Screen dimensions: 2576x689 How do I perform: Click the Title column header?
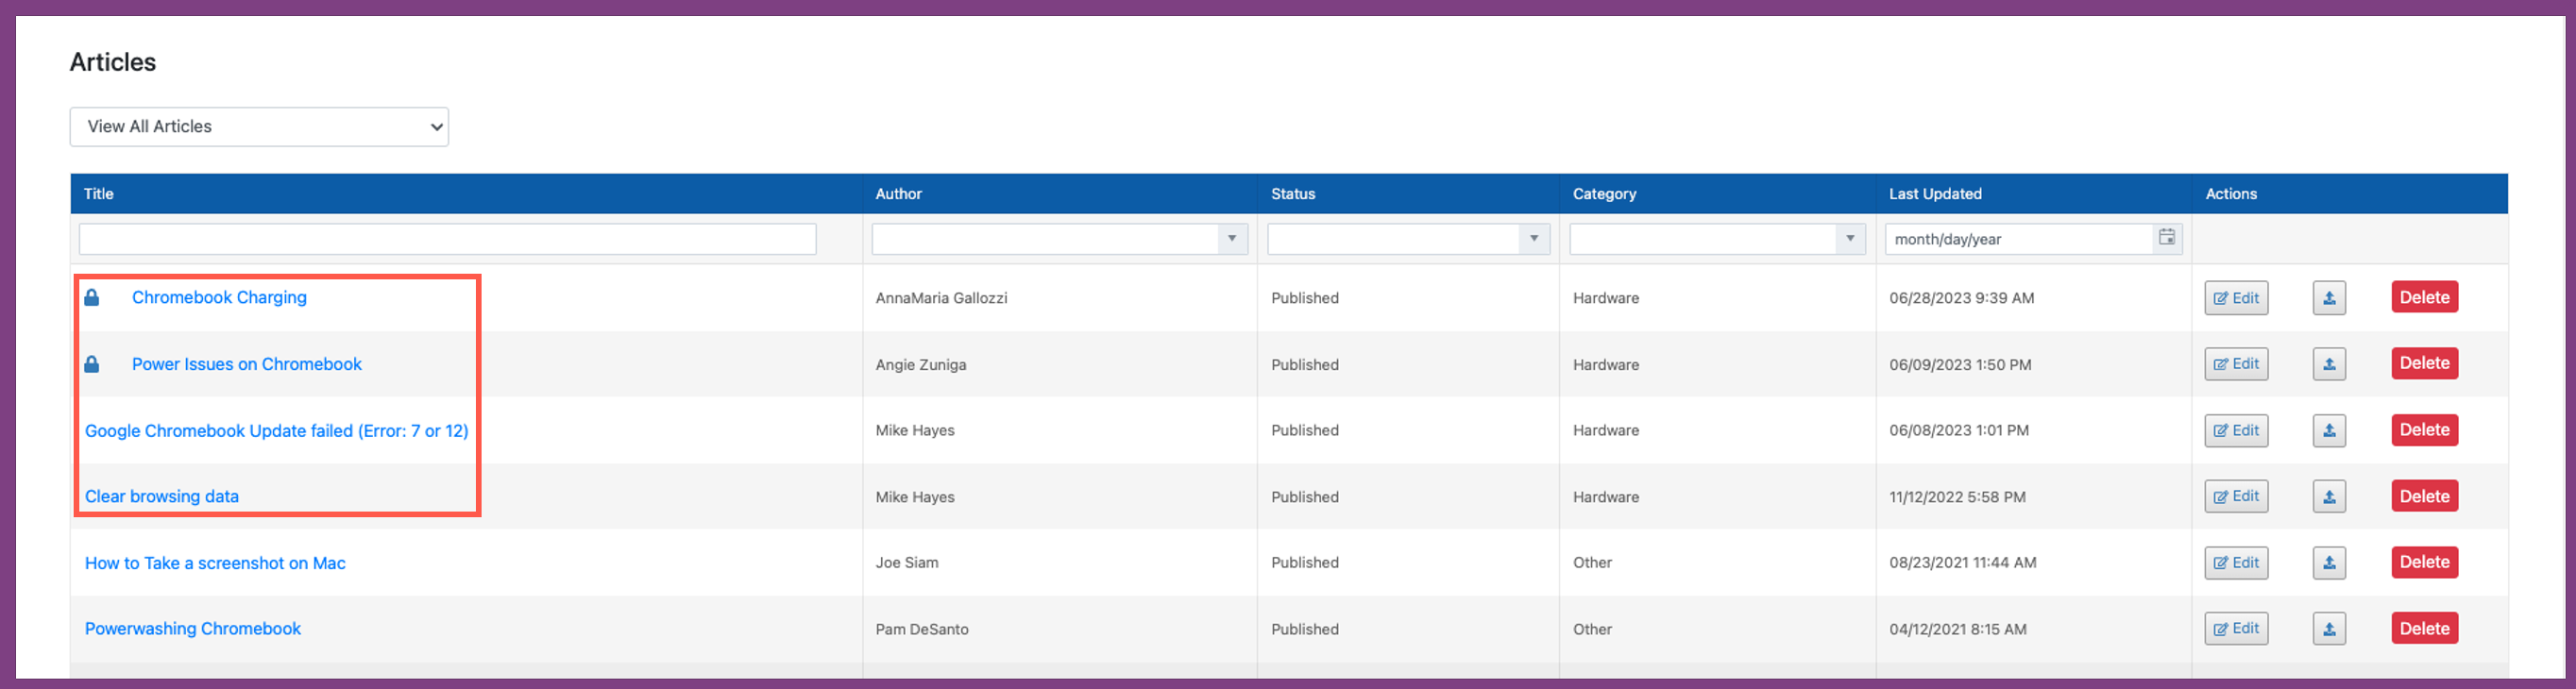point(99,194)
